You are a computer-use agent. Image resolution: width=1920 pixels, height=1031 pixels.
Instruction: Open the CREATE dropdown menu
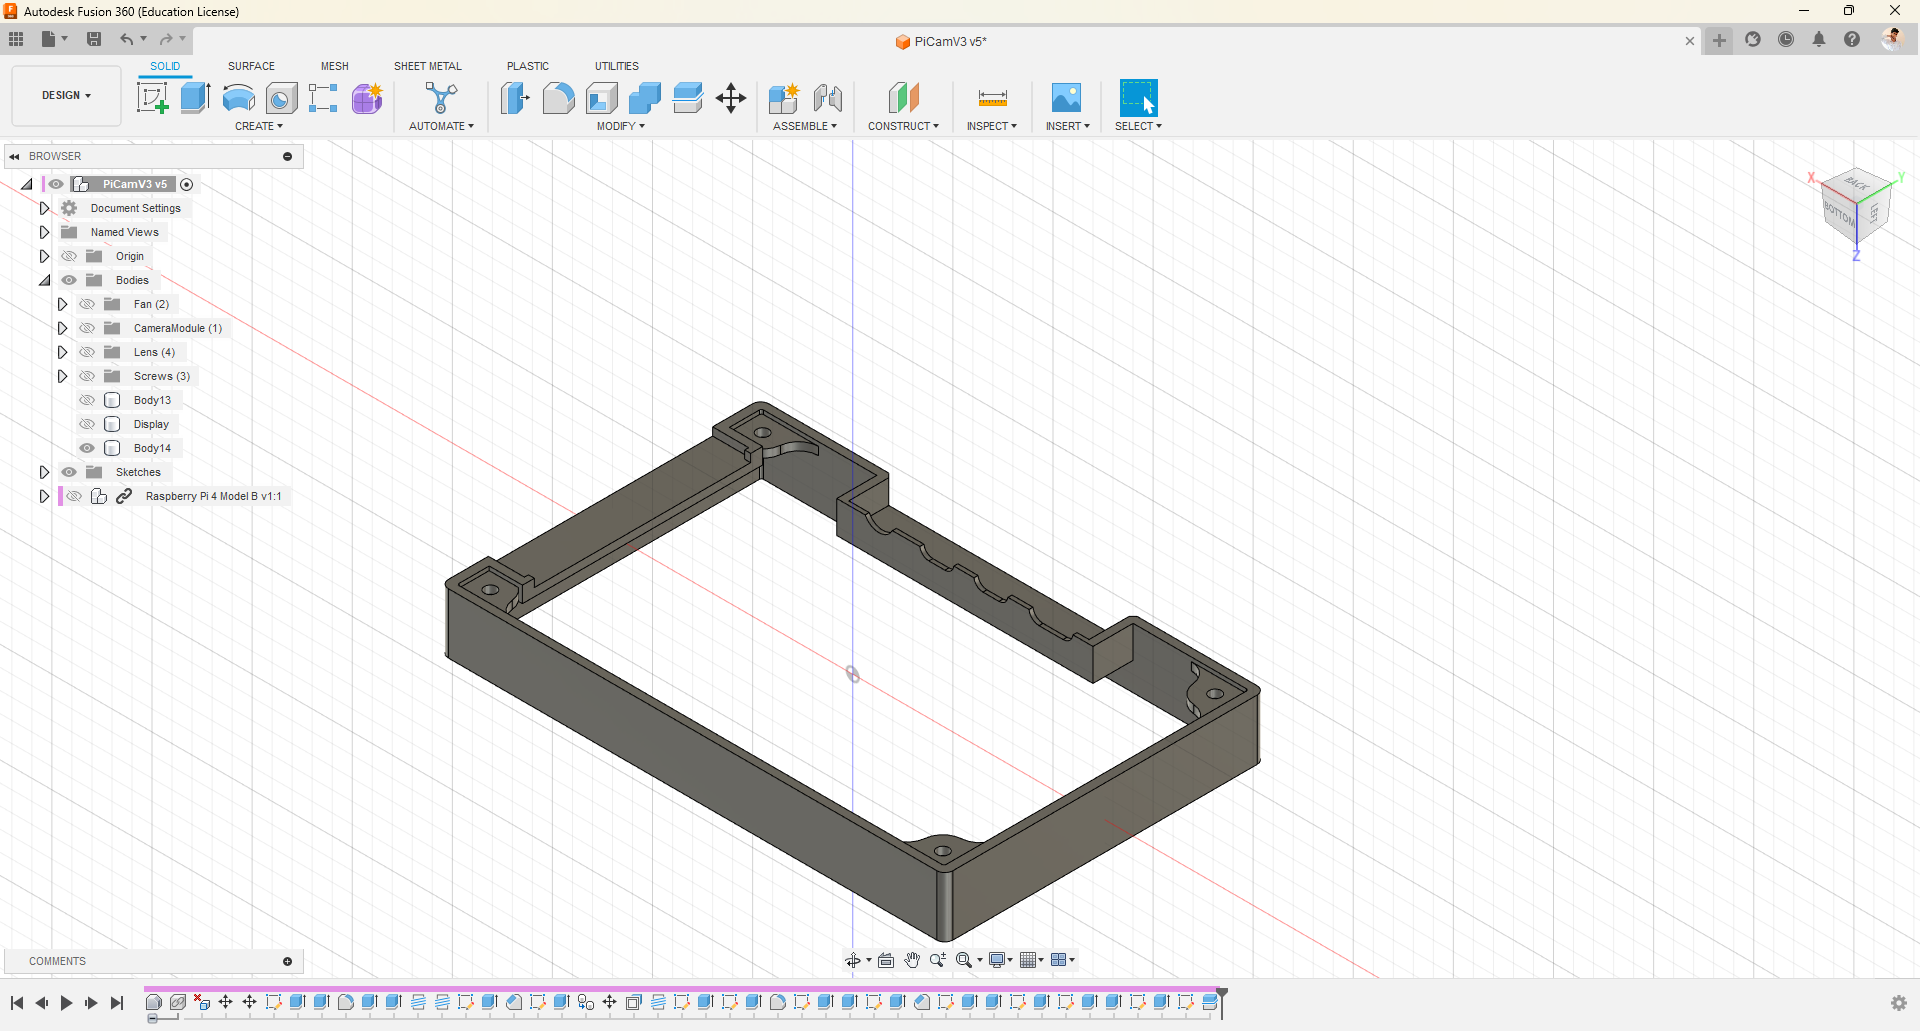[x=259, y=126]
